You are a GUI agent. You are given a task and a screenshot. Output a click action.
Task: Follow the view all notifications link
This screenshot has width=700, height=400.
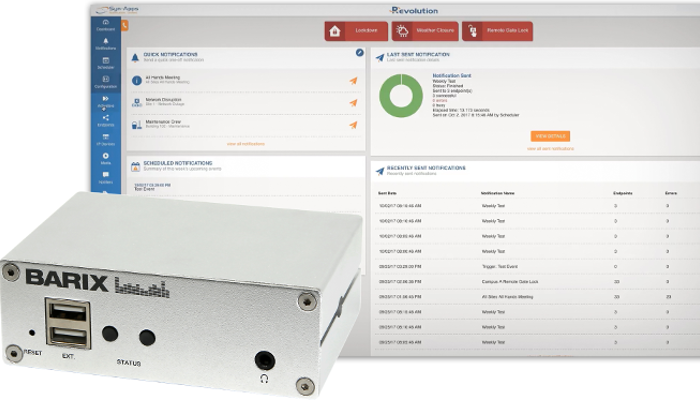246,144
